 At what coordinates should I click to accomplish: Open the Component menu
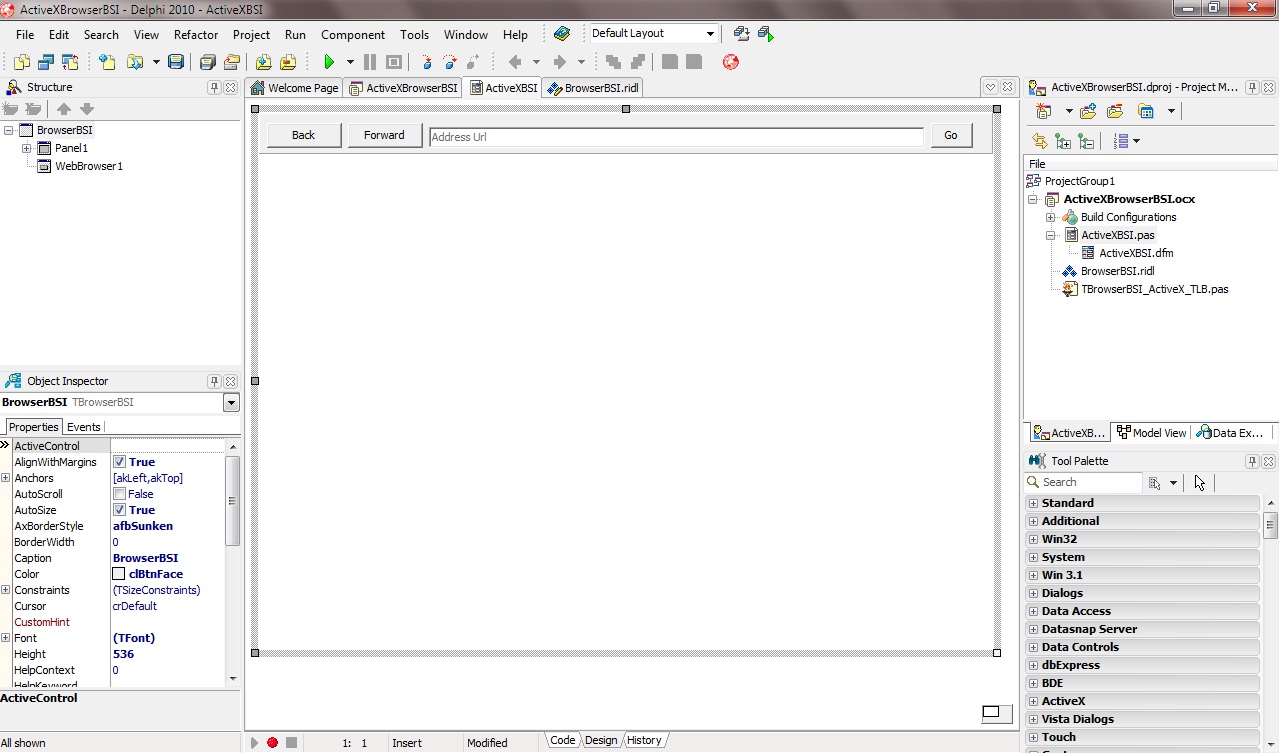pos(353,34)
